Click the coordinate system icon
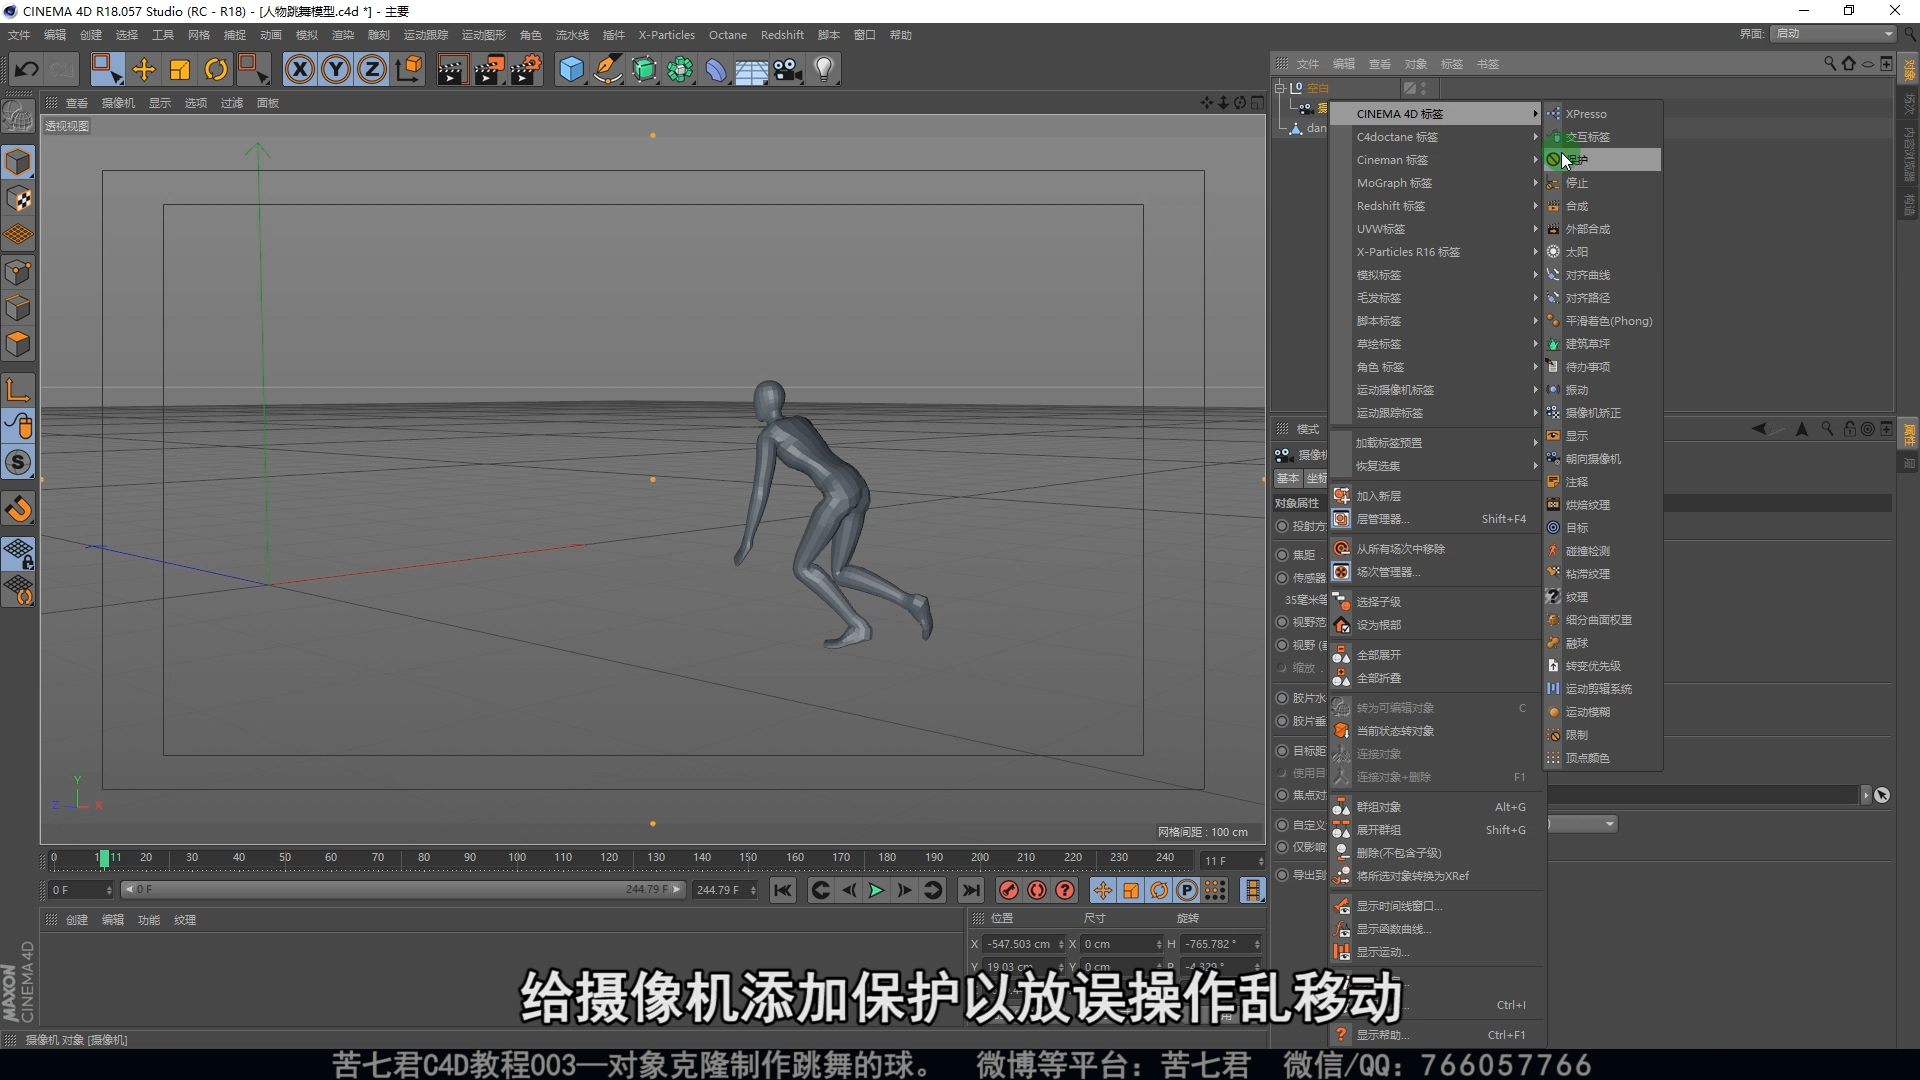The width and height of the screenshot is (1920, 1080). pyautogui.click(x=409, y=70)
